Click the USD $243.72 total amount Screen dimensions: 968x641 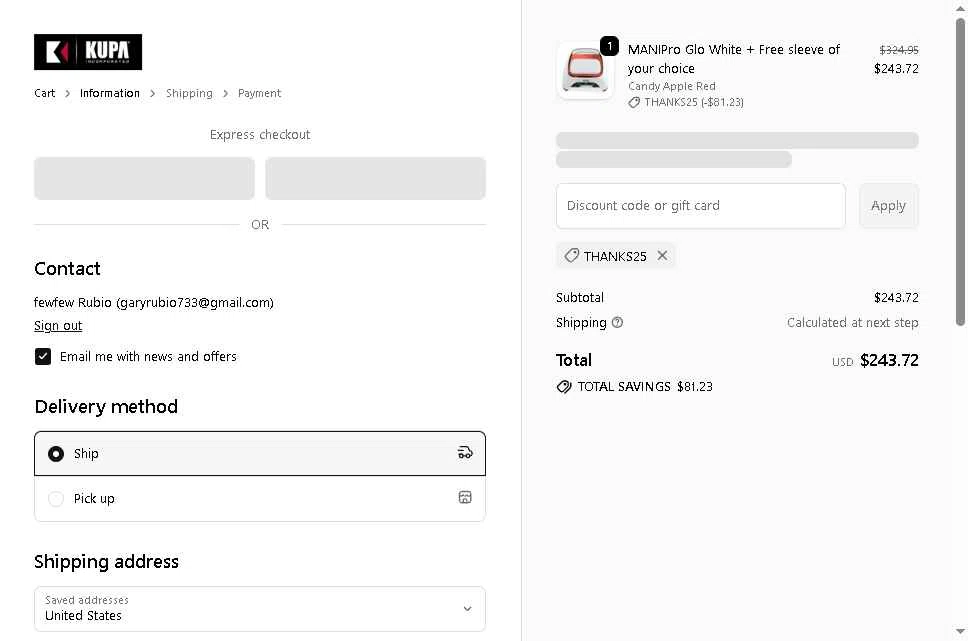click(x=875, y=361)
